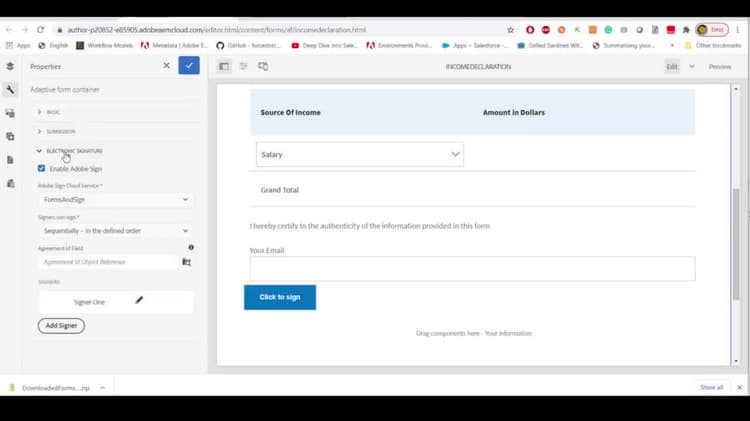Click the red square extension icon
Screen dimensions: 750x421
[x=671, y=30]
